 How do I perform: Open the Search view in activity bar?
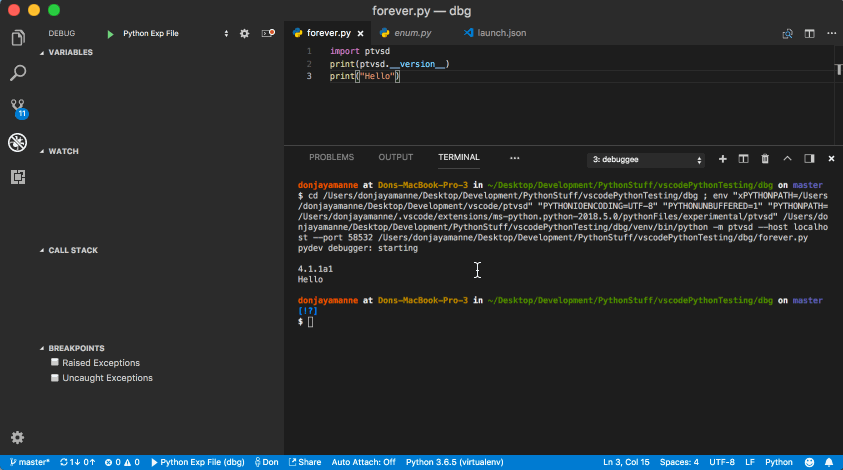pyautogui.click(x=18, y=73)
